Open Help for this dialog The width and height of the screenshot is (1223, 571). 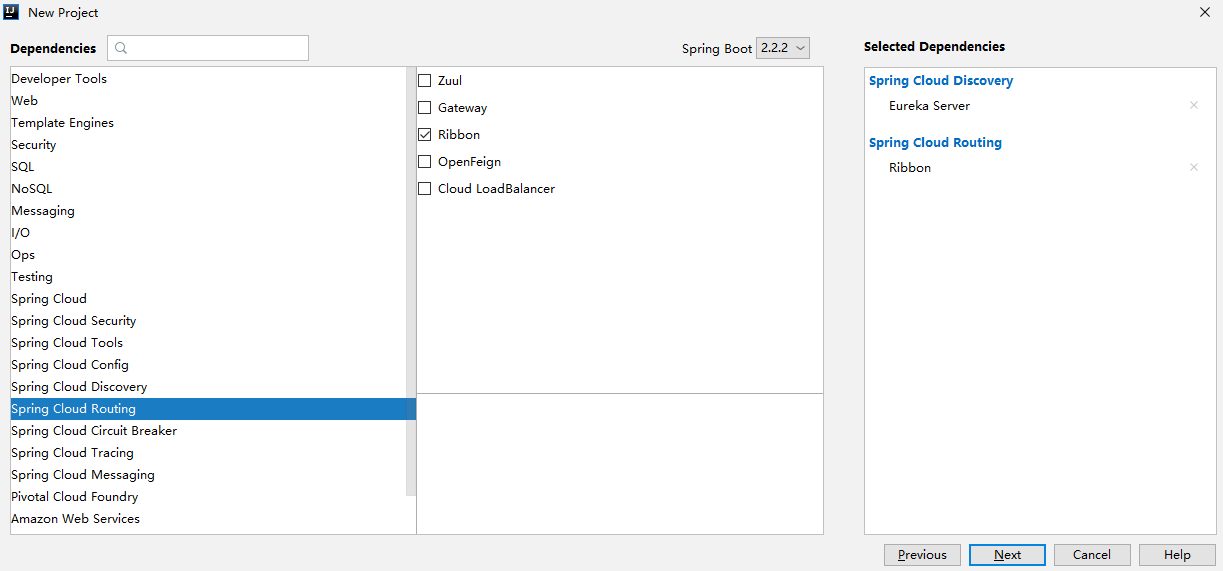pos(1177,555)
